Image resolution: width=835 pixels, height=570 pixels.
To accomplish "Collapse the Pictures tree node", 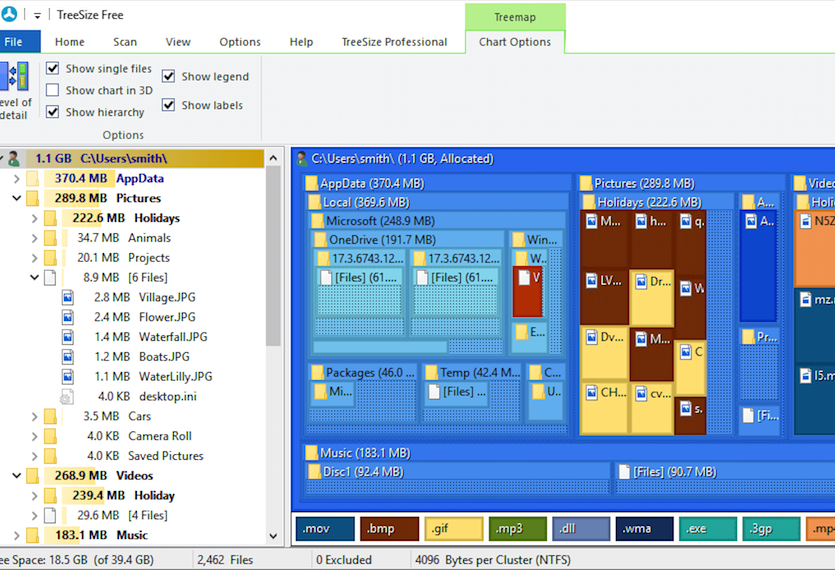I will (17, 198).
